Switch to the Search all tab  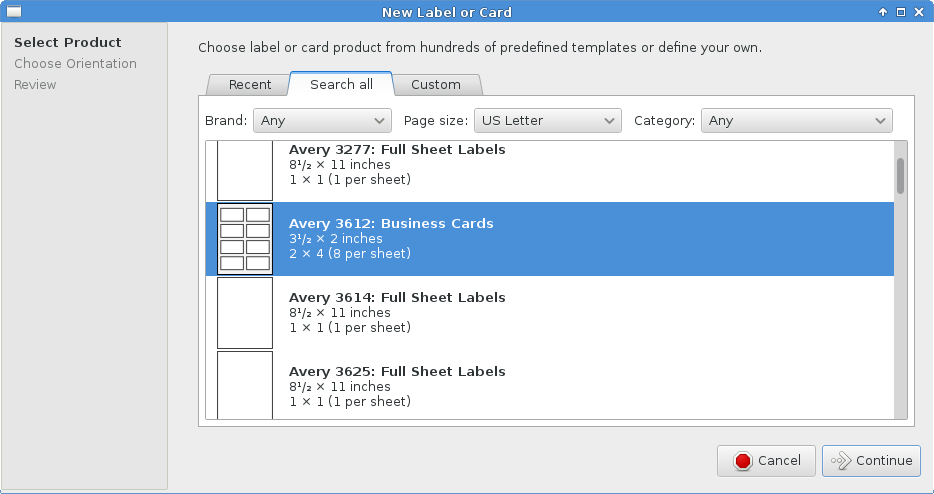point(341,84)
